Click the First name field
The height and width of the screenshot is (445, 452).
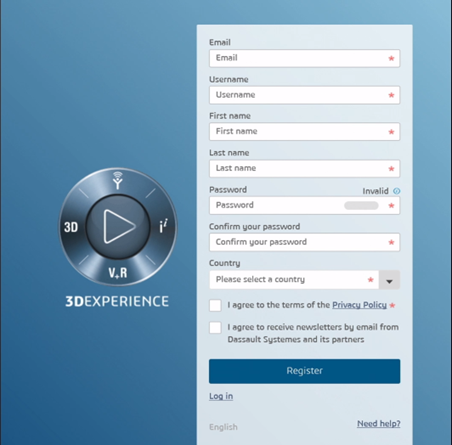click(304, 132)
